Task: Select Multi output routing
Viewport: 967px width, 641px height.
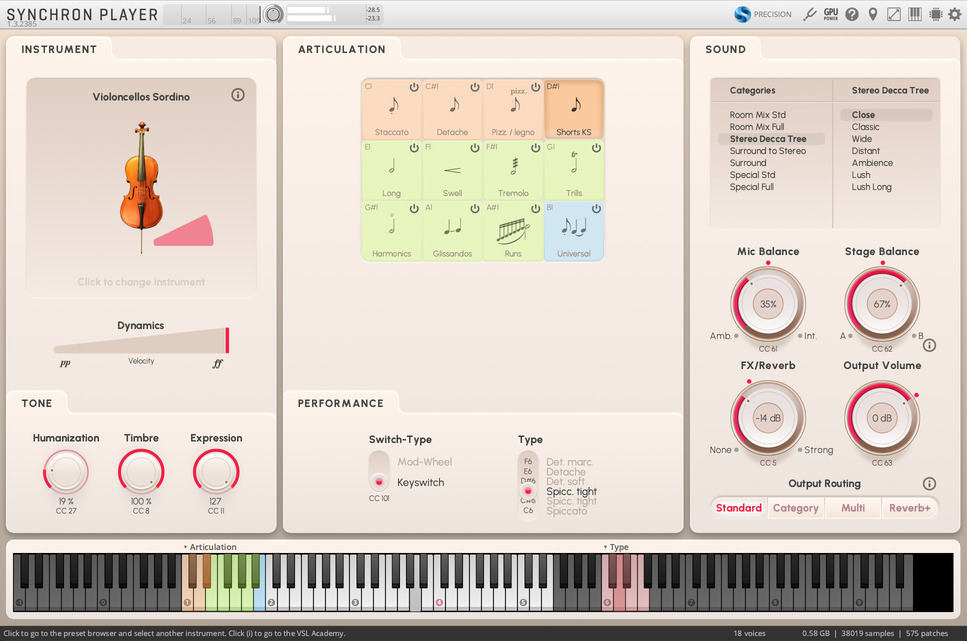Action: [853, 508]
